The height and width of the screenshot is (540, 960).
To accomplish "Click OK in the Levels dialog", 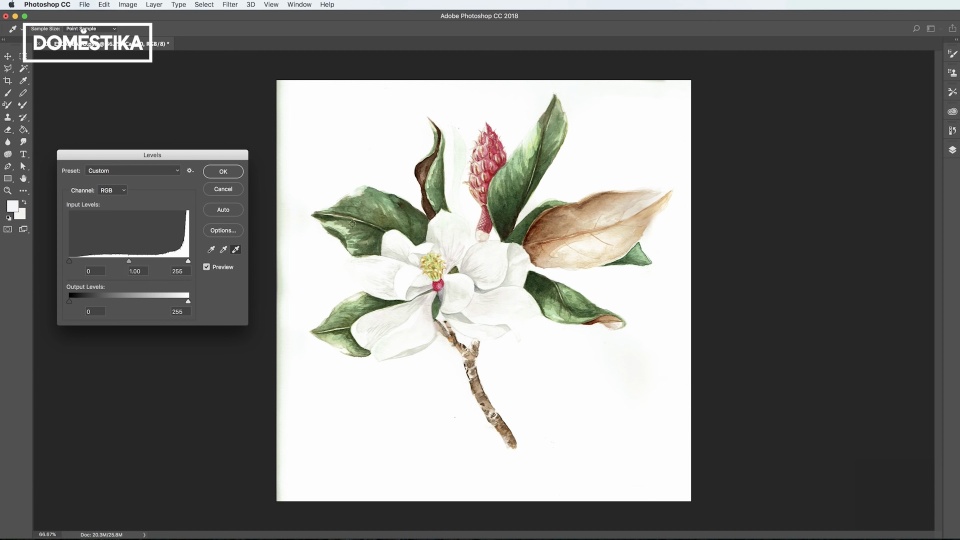I will (x=223, y=171).
